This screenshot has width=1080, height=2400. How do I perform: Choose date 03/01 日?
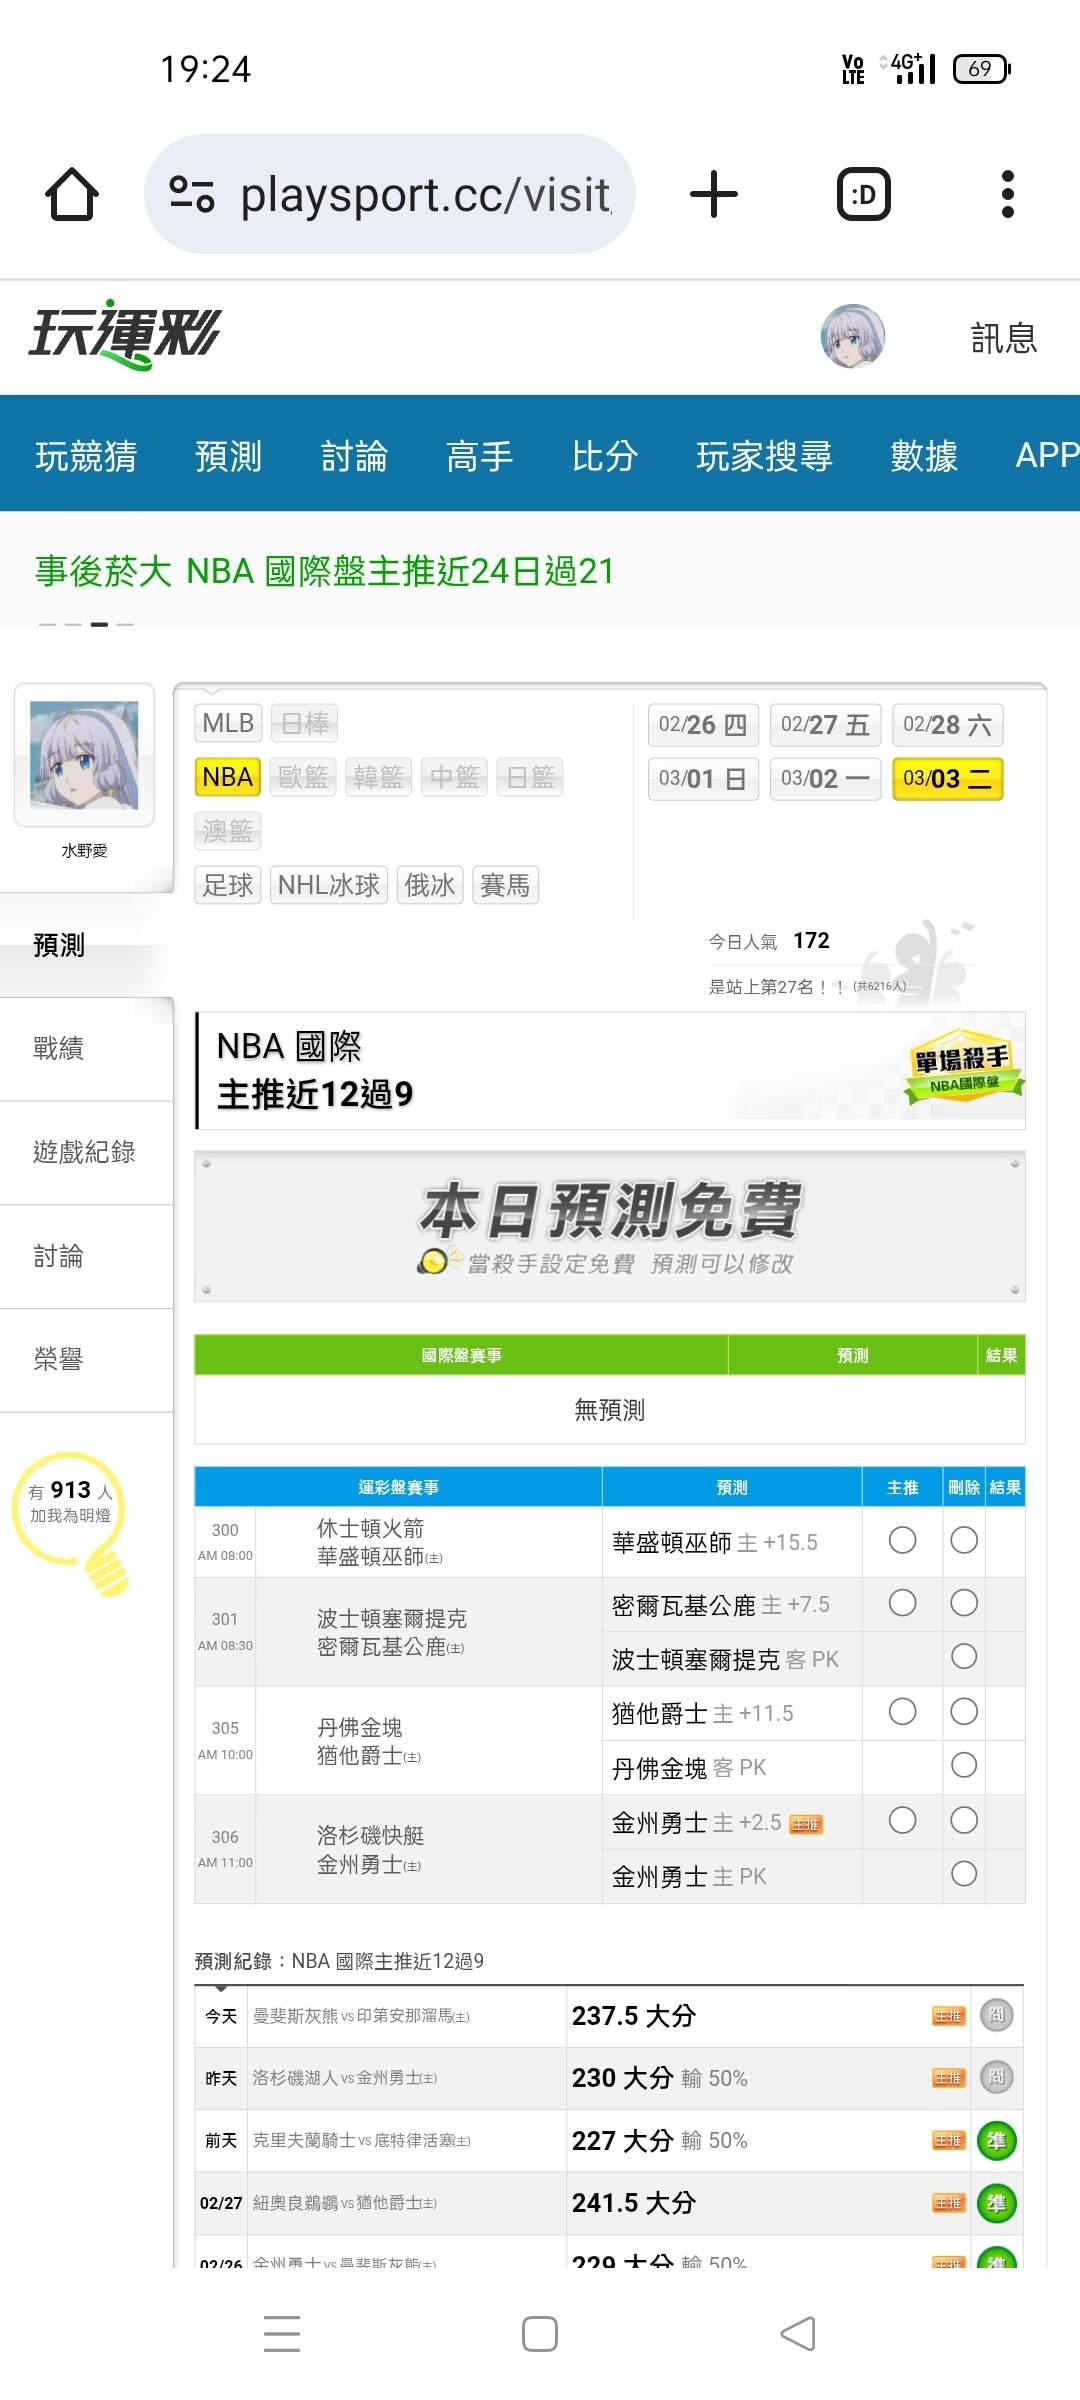point(703,779)
